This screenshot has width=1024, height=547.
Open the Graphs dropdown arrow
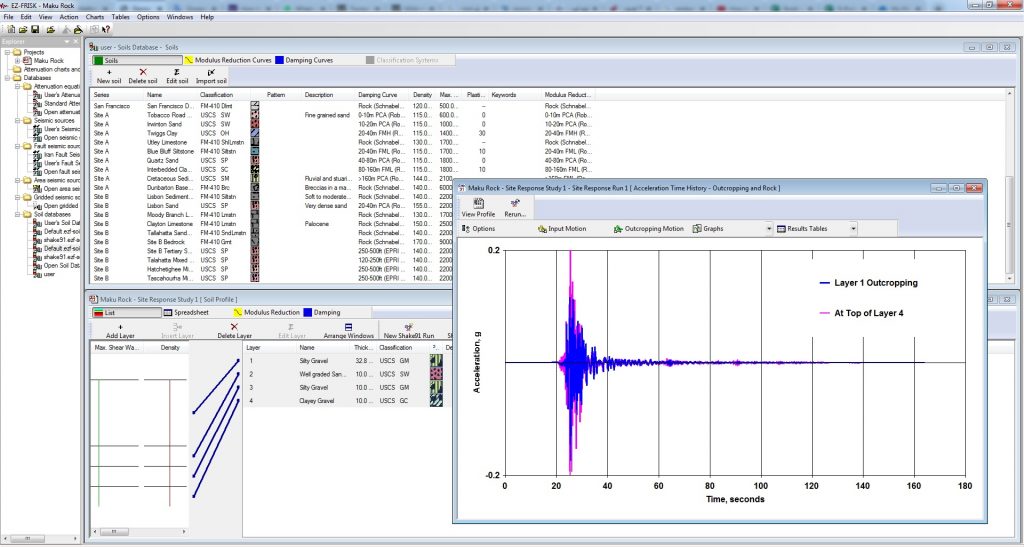pos(769,228)
